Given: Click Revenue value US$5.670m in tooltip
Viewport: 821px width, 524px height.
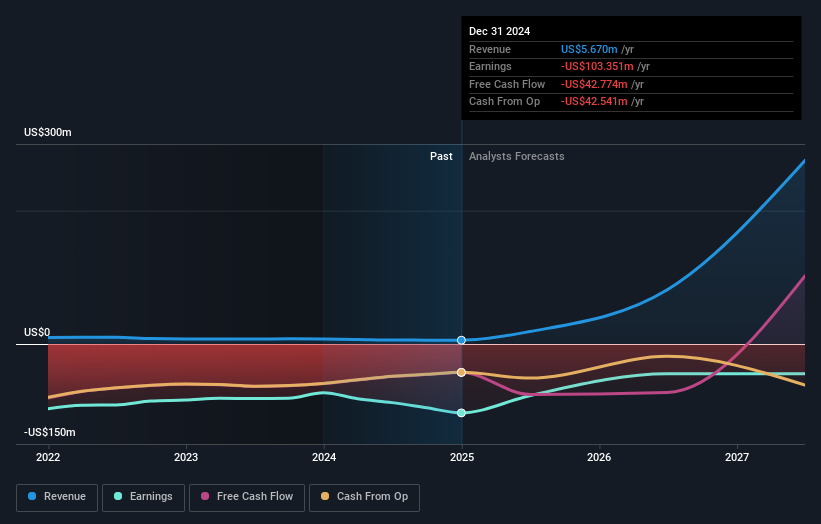Looking at the screenshot, I should point(589,49).
